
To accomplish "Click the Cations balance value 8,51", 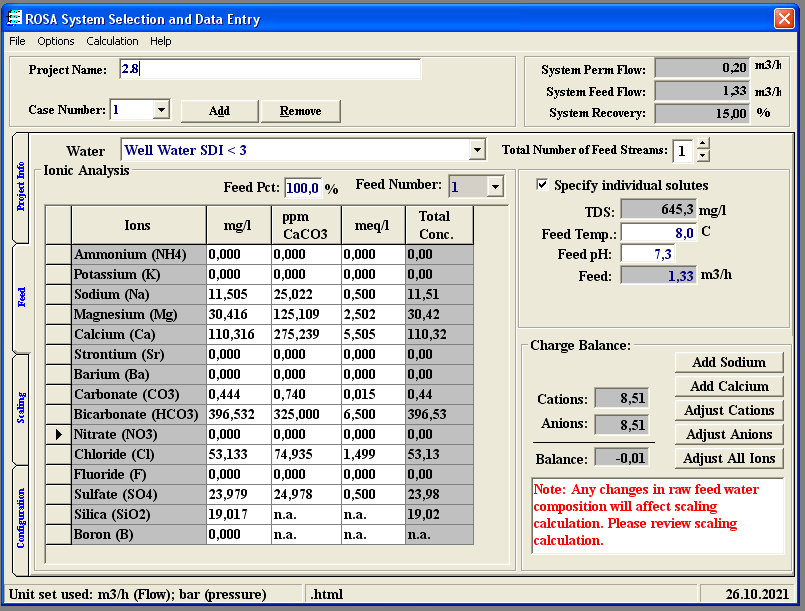I will tap(621, 398).
